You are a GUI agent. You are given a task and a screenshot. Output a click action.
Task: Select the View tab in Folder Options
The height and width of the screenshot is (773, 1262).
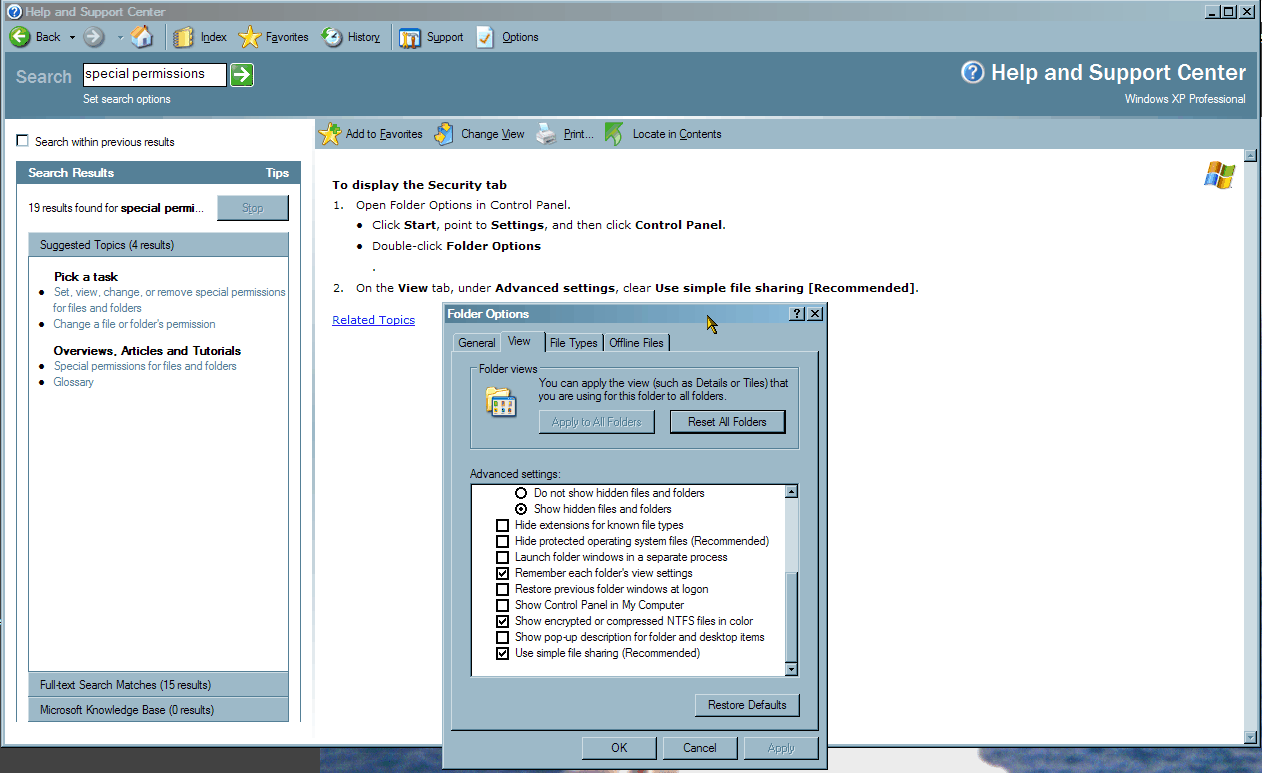click(x=520, y=341)
